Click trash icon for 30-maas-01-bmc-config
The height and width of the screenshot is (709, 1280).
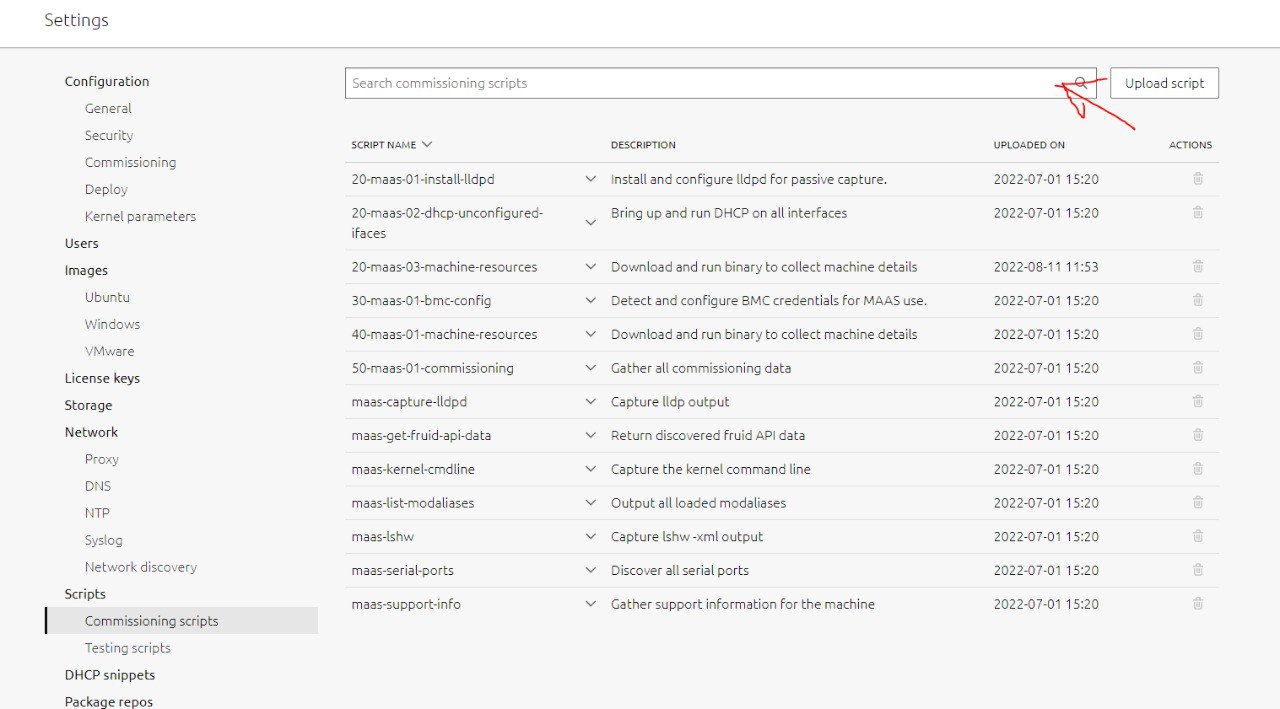[1198, 300]
